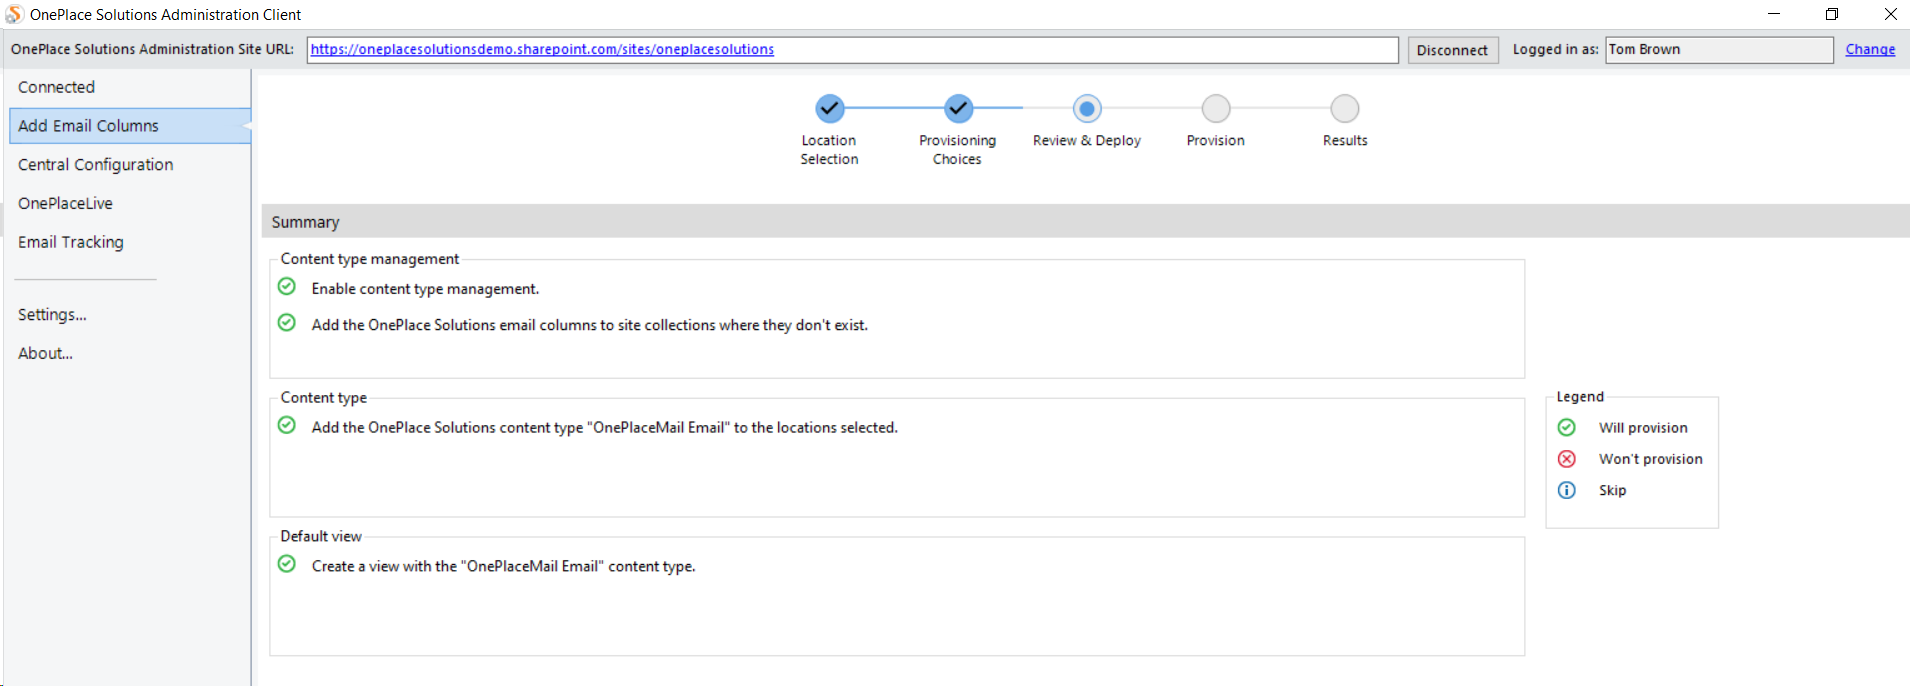Click the Results step circle

1345,108
